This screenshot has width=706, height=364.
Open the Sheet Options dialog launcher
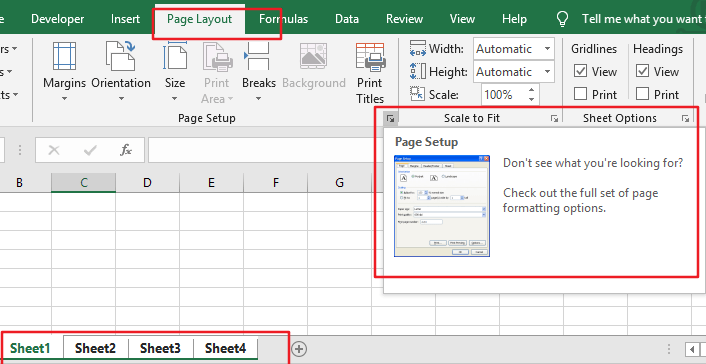click(685, 118)
